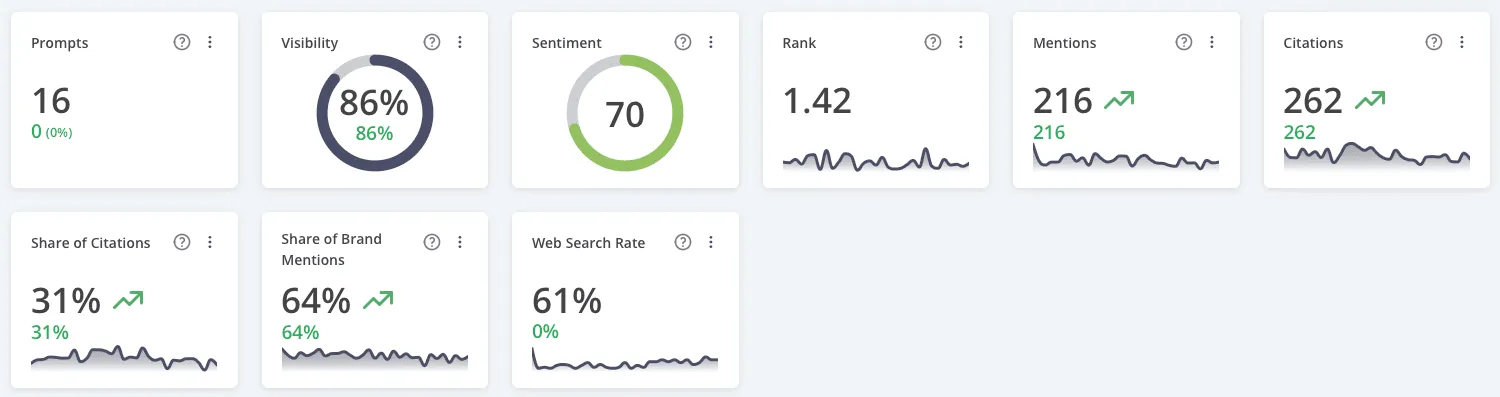
Task: Click help icon on Mentions card
Action: (x=1184, y=42)
